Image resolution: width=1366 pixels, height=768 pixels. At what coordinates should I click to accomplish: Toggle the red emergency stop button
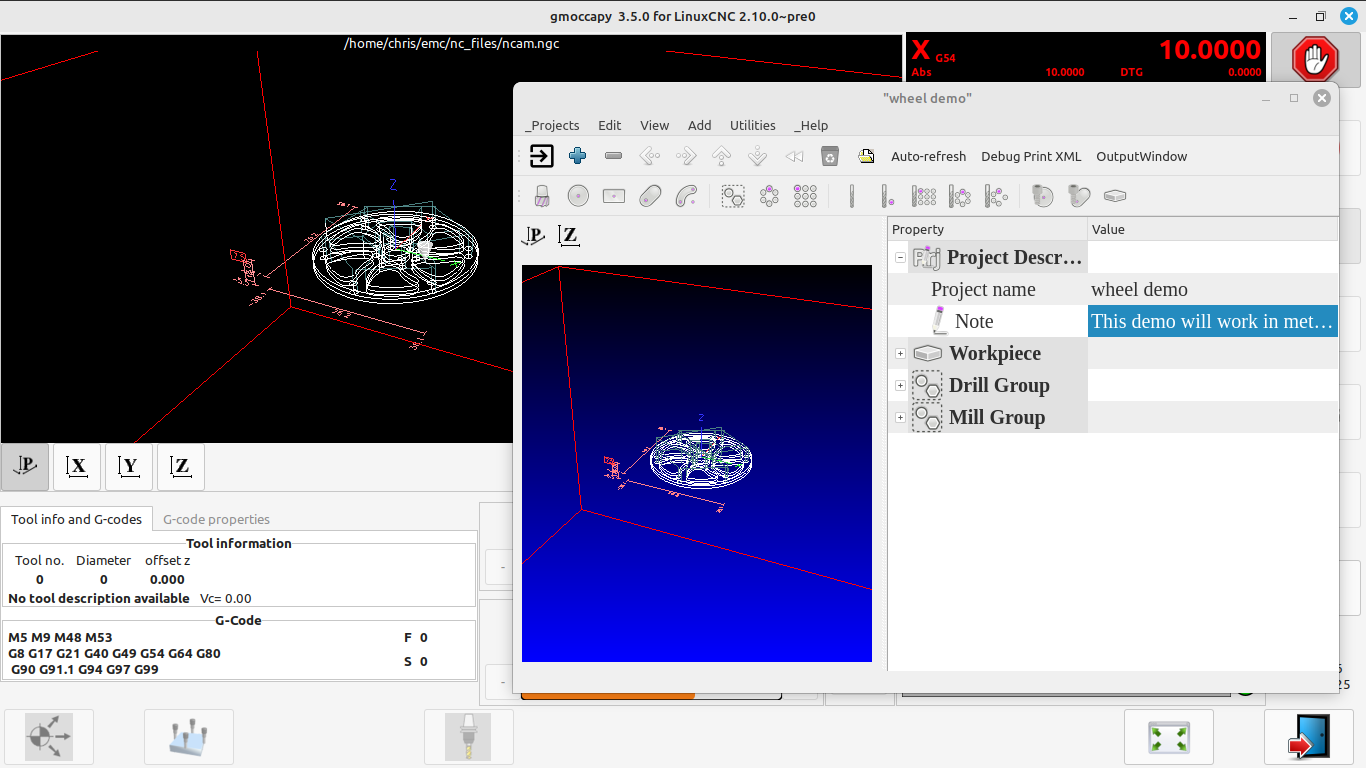tap(1315, 60)
